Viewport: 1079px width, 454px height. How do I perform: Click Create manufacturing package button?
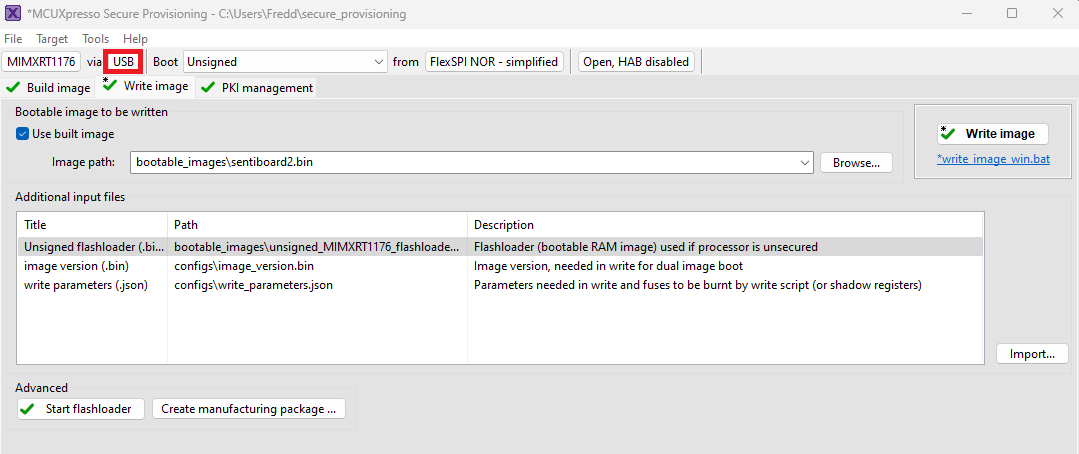pyautogui.click(x=248, y=409)
